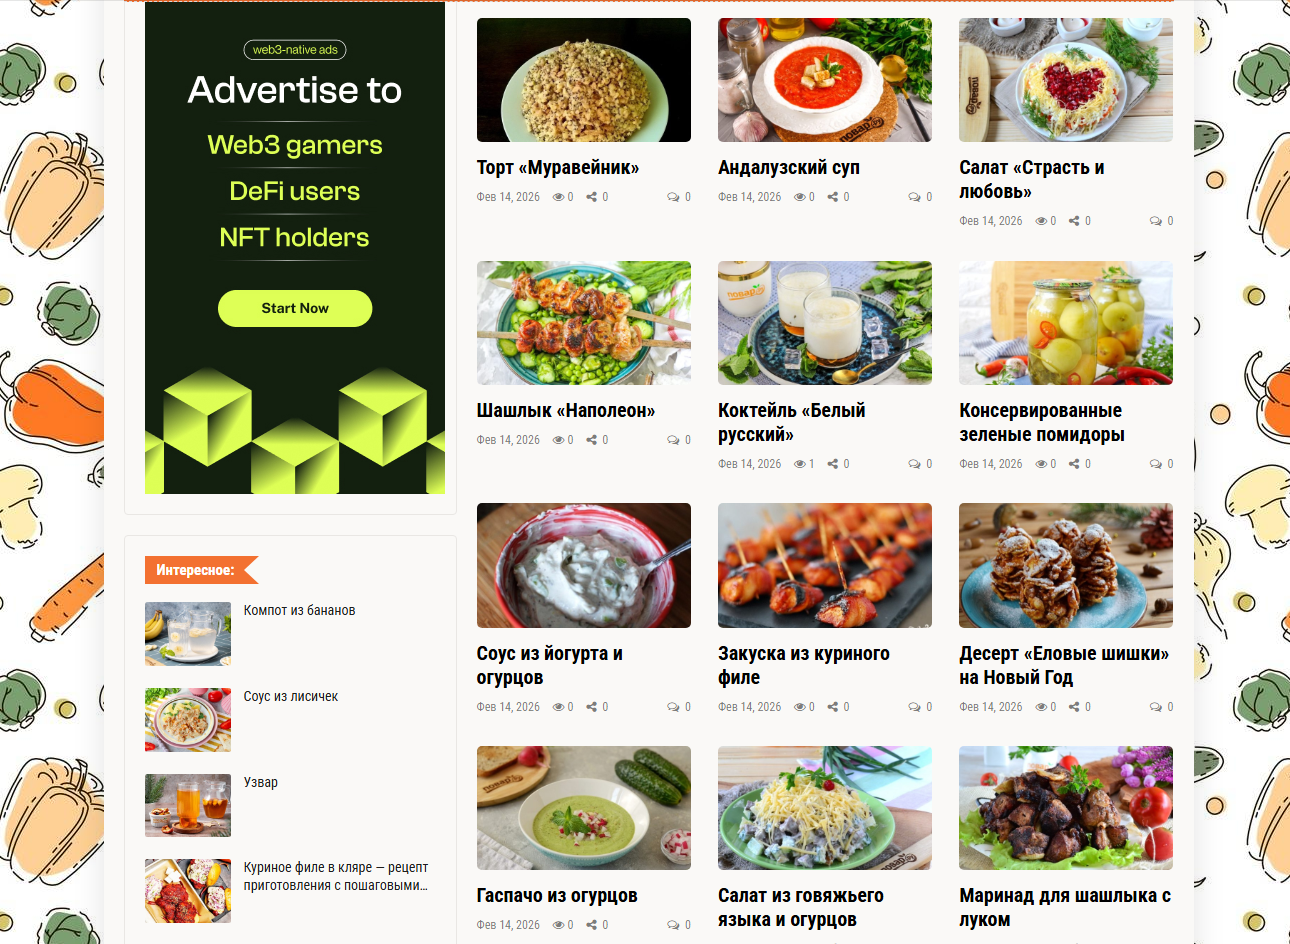
Task: Open the Узвар sidebar link
Action: point(261,782)
